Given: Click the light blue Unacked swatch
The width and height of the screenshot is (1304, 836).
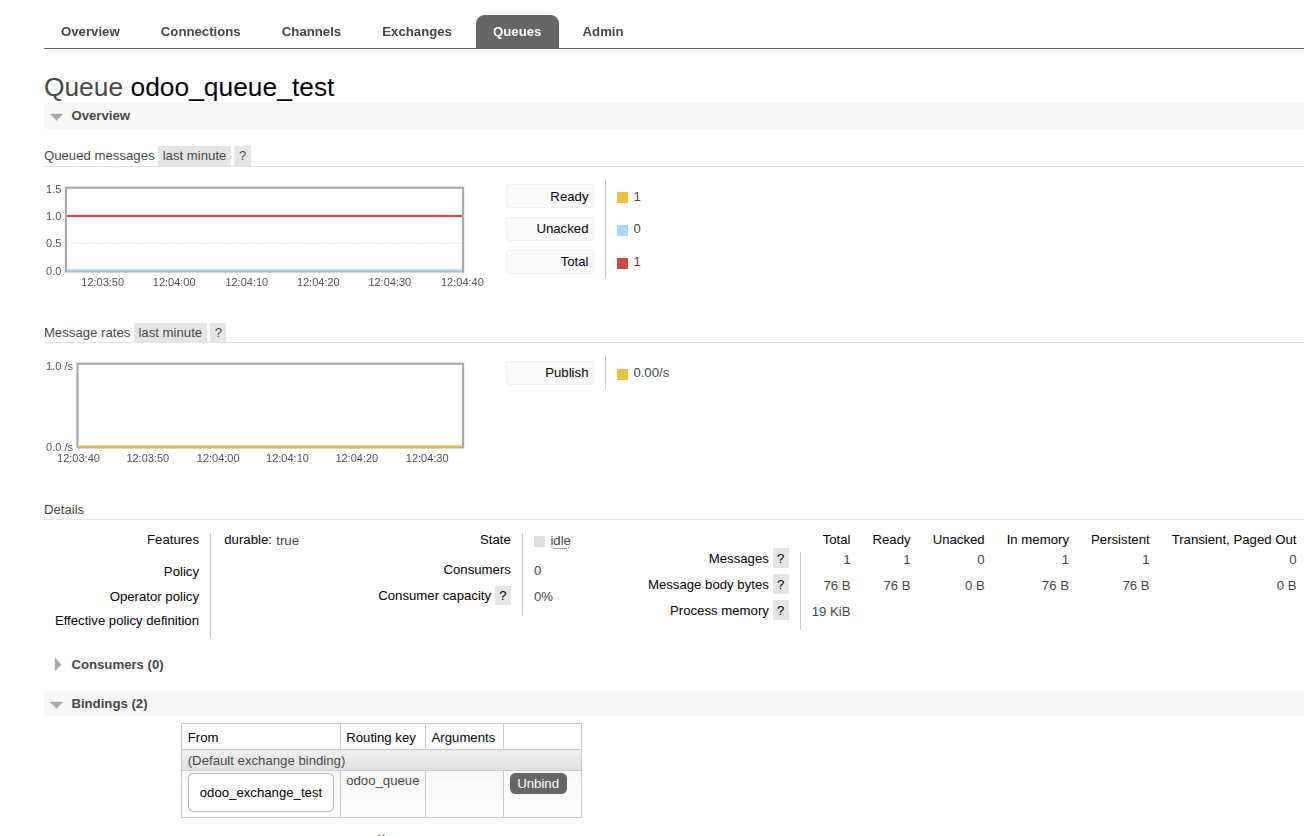Looking at the screenshot, I should click(622, 230).
